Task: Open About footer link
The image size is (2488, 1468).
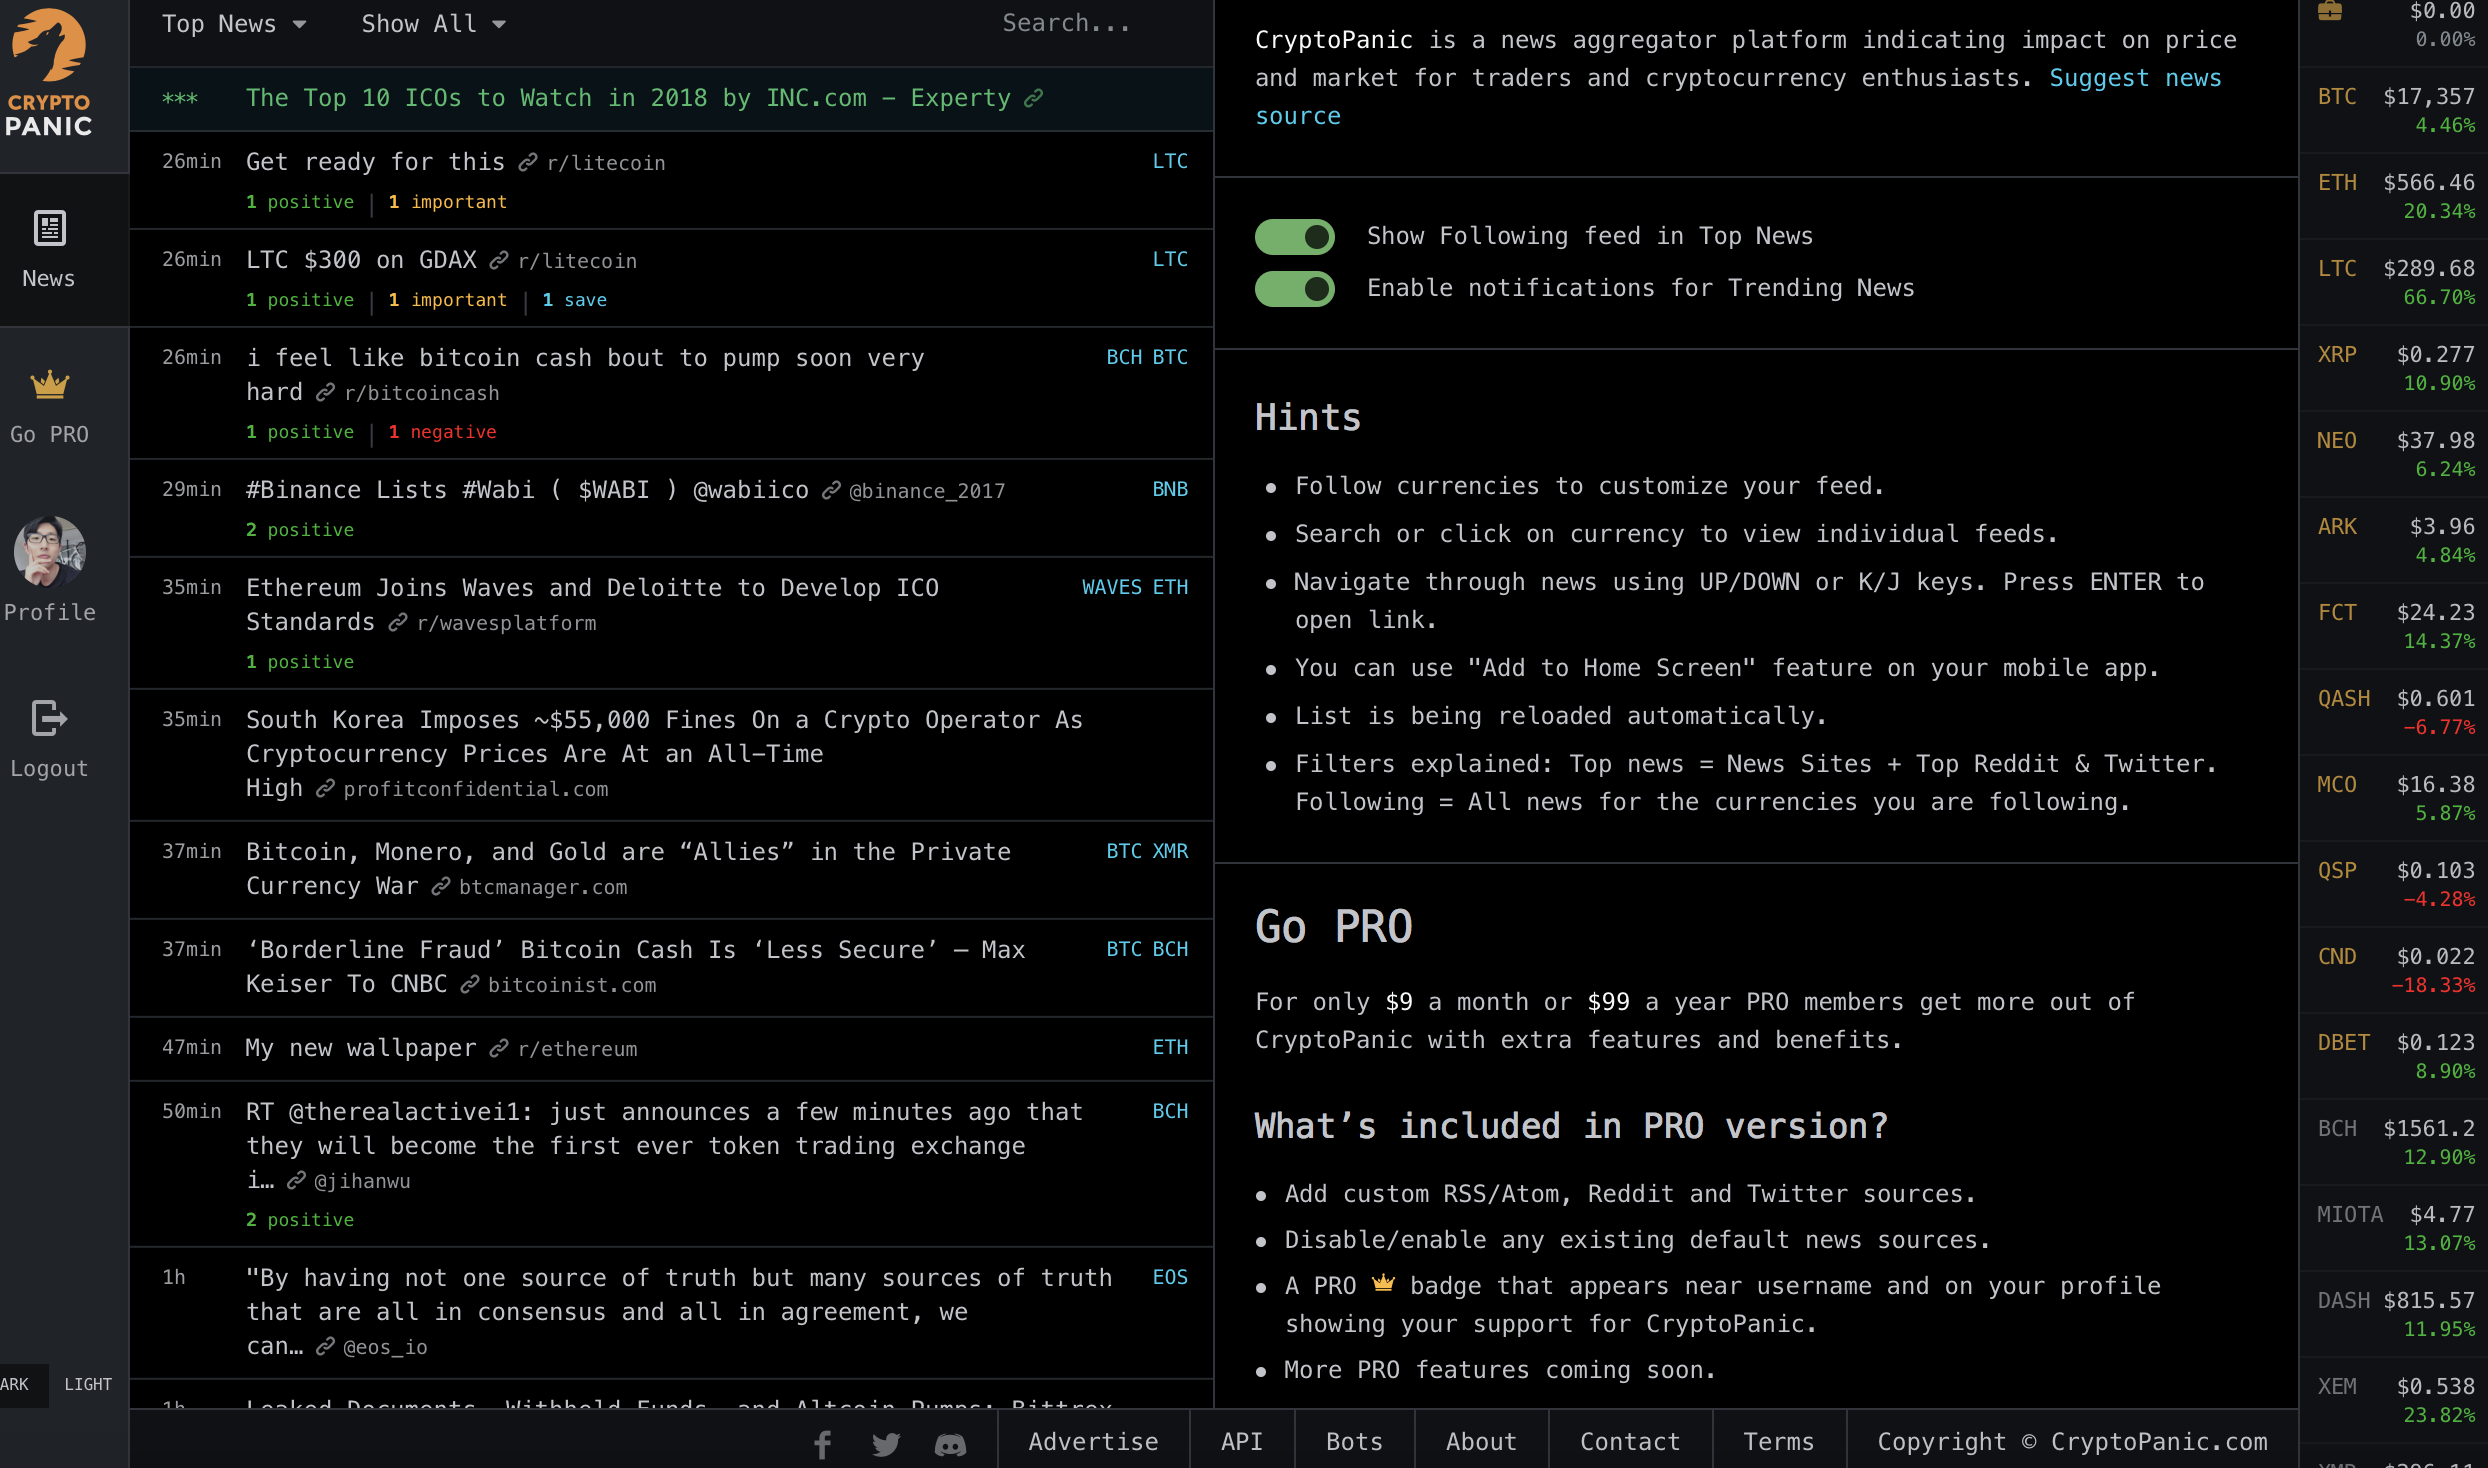Action: pyautogui.click(x=1481, y=1441)
